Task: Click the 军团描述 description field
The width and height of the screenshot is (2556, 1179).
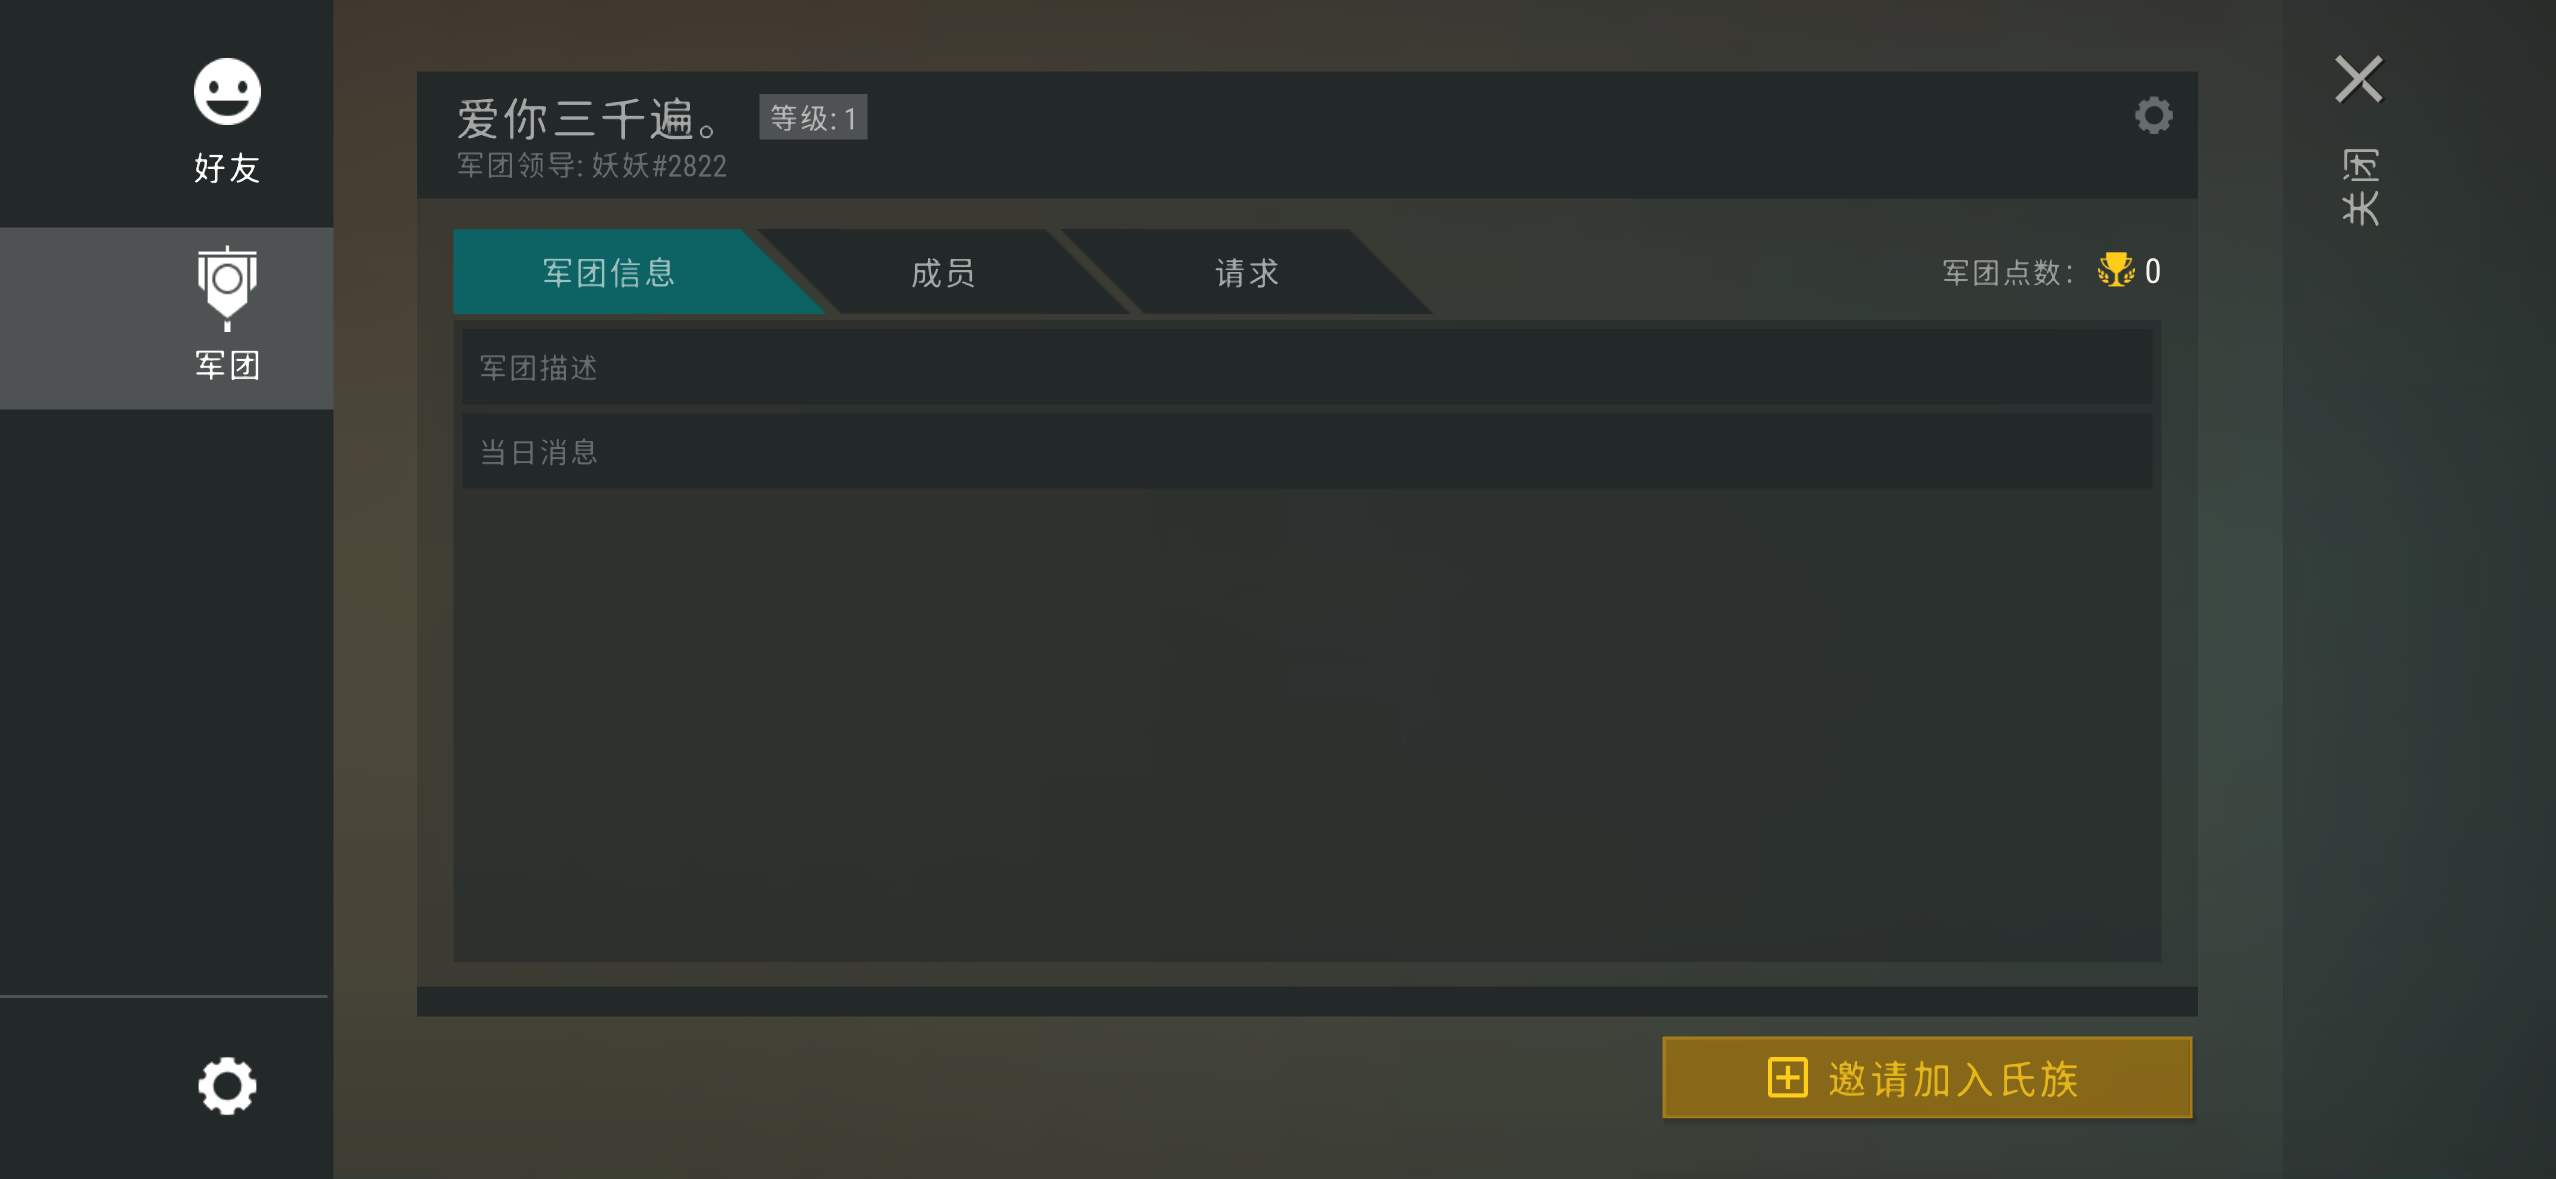Action: [1307, 368]
